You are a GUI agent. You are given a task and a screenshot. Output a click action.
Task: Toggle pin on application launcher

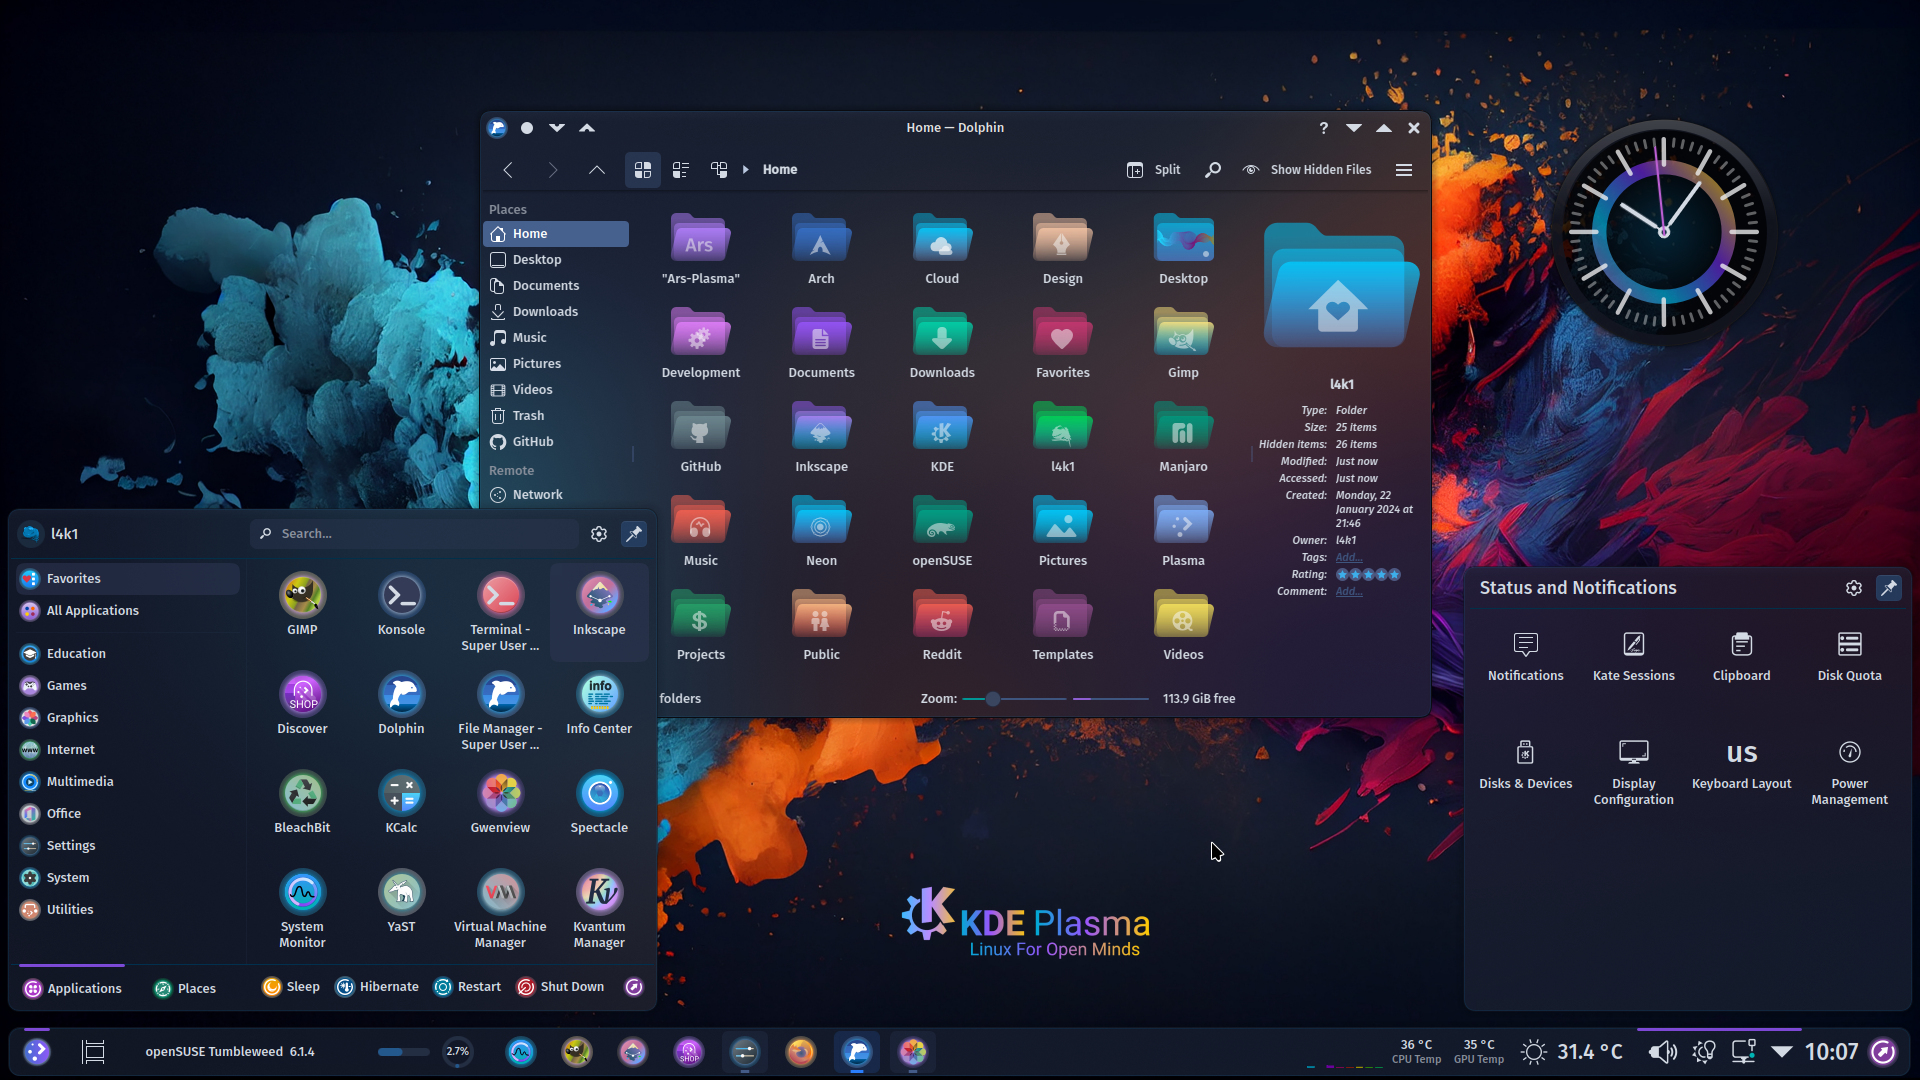pyautogui.click(x=634, y=534)
